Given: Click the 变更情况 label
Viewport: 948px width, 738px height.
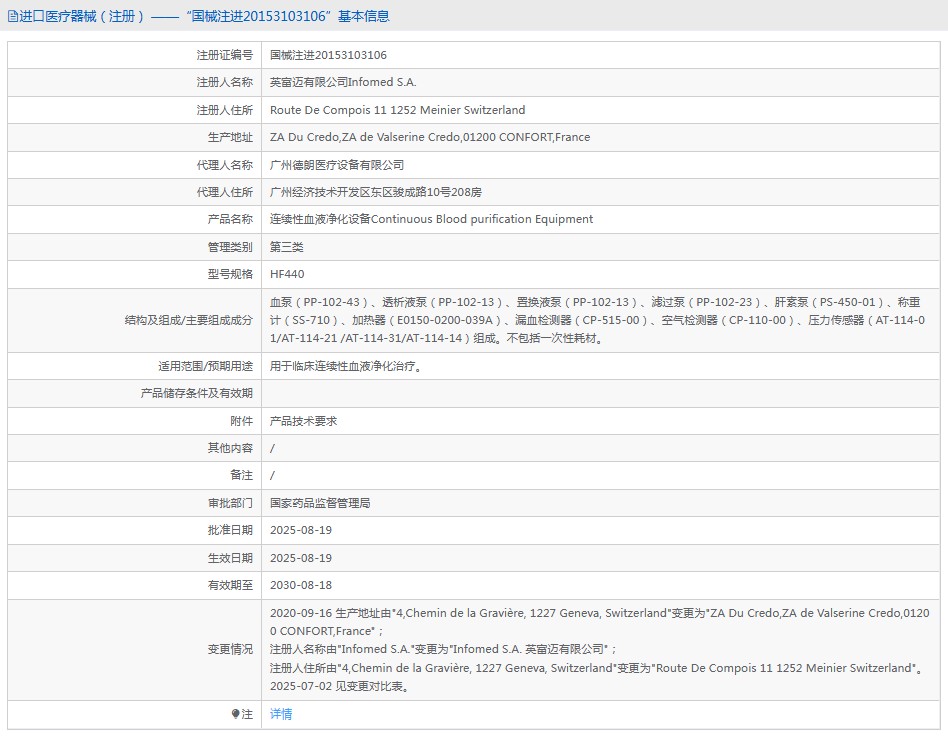Looking at the screenshot, I should 230,649.
